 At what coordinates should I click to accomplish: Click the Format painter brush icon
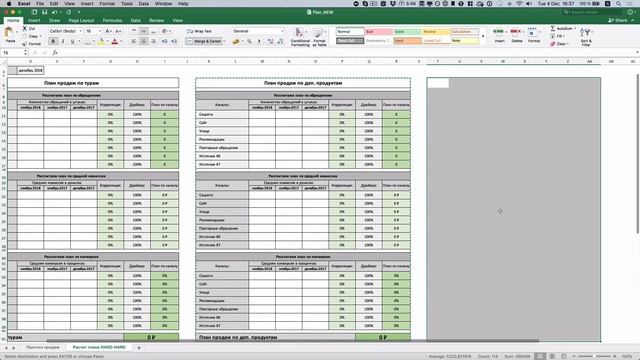[x=24, y=44]
